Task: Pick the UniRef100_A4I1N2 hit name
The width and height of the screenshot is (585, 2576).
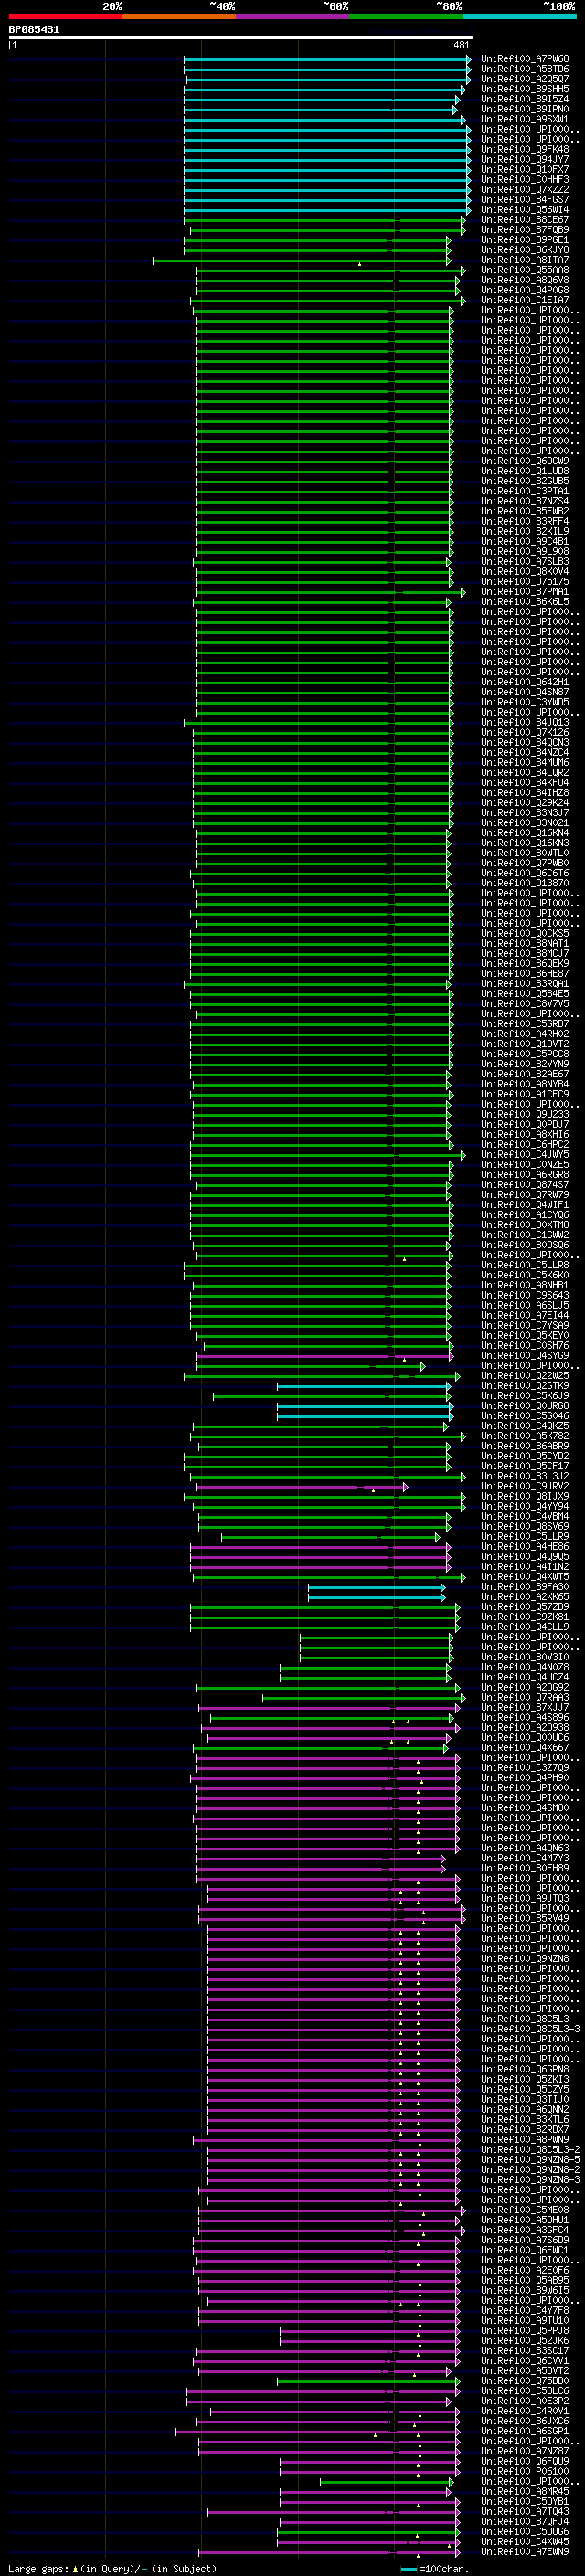Action: (525, 1566)
